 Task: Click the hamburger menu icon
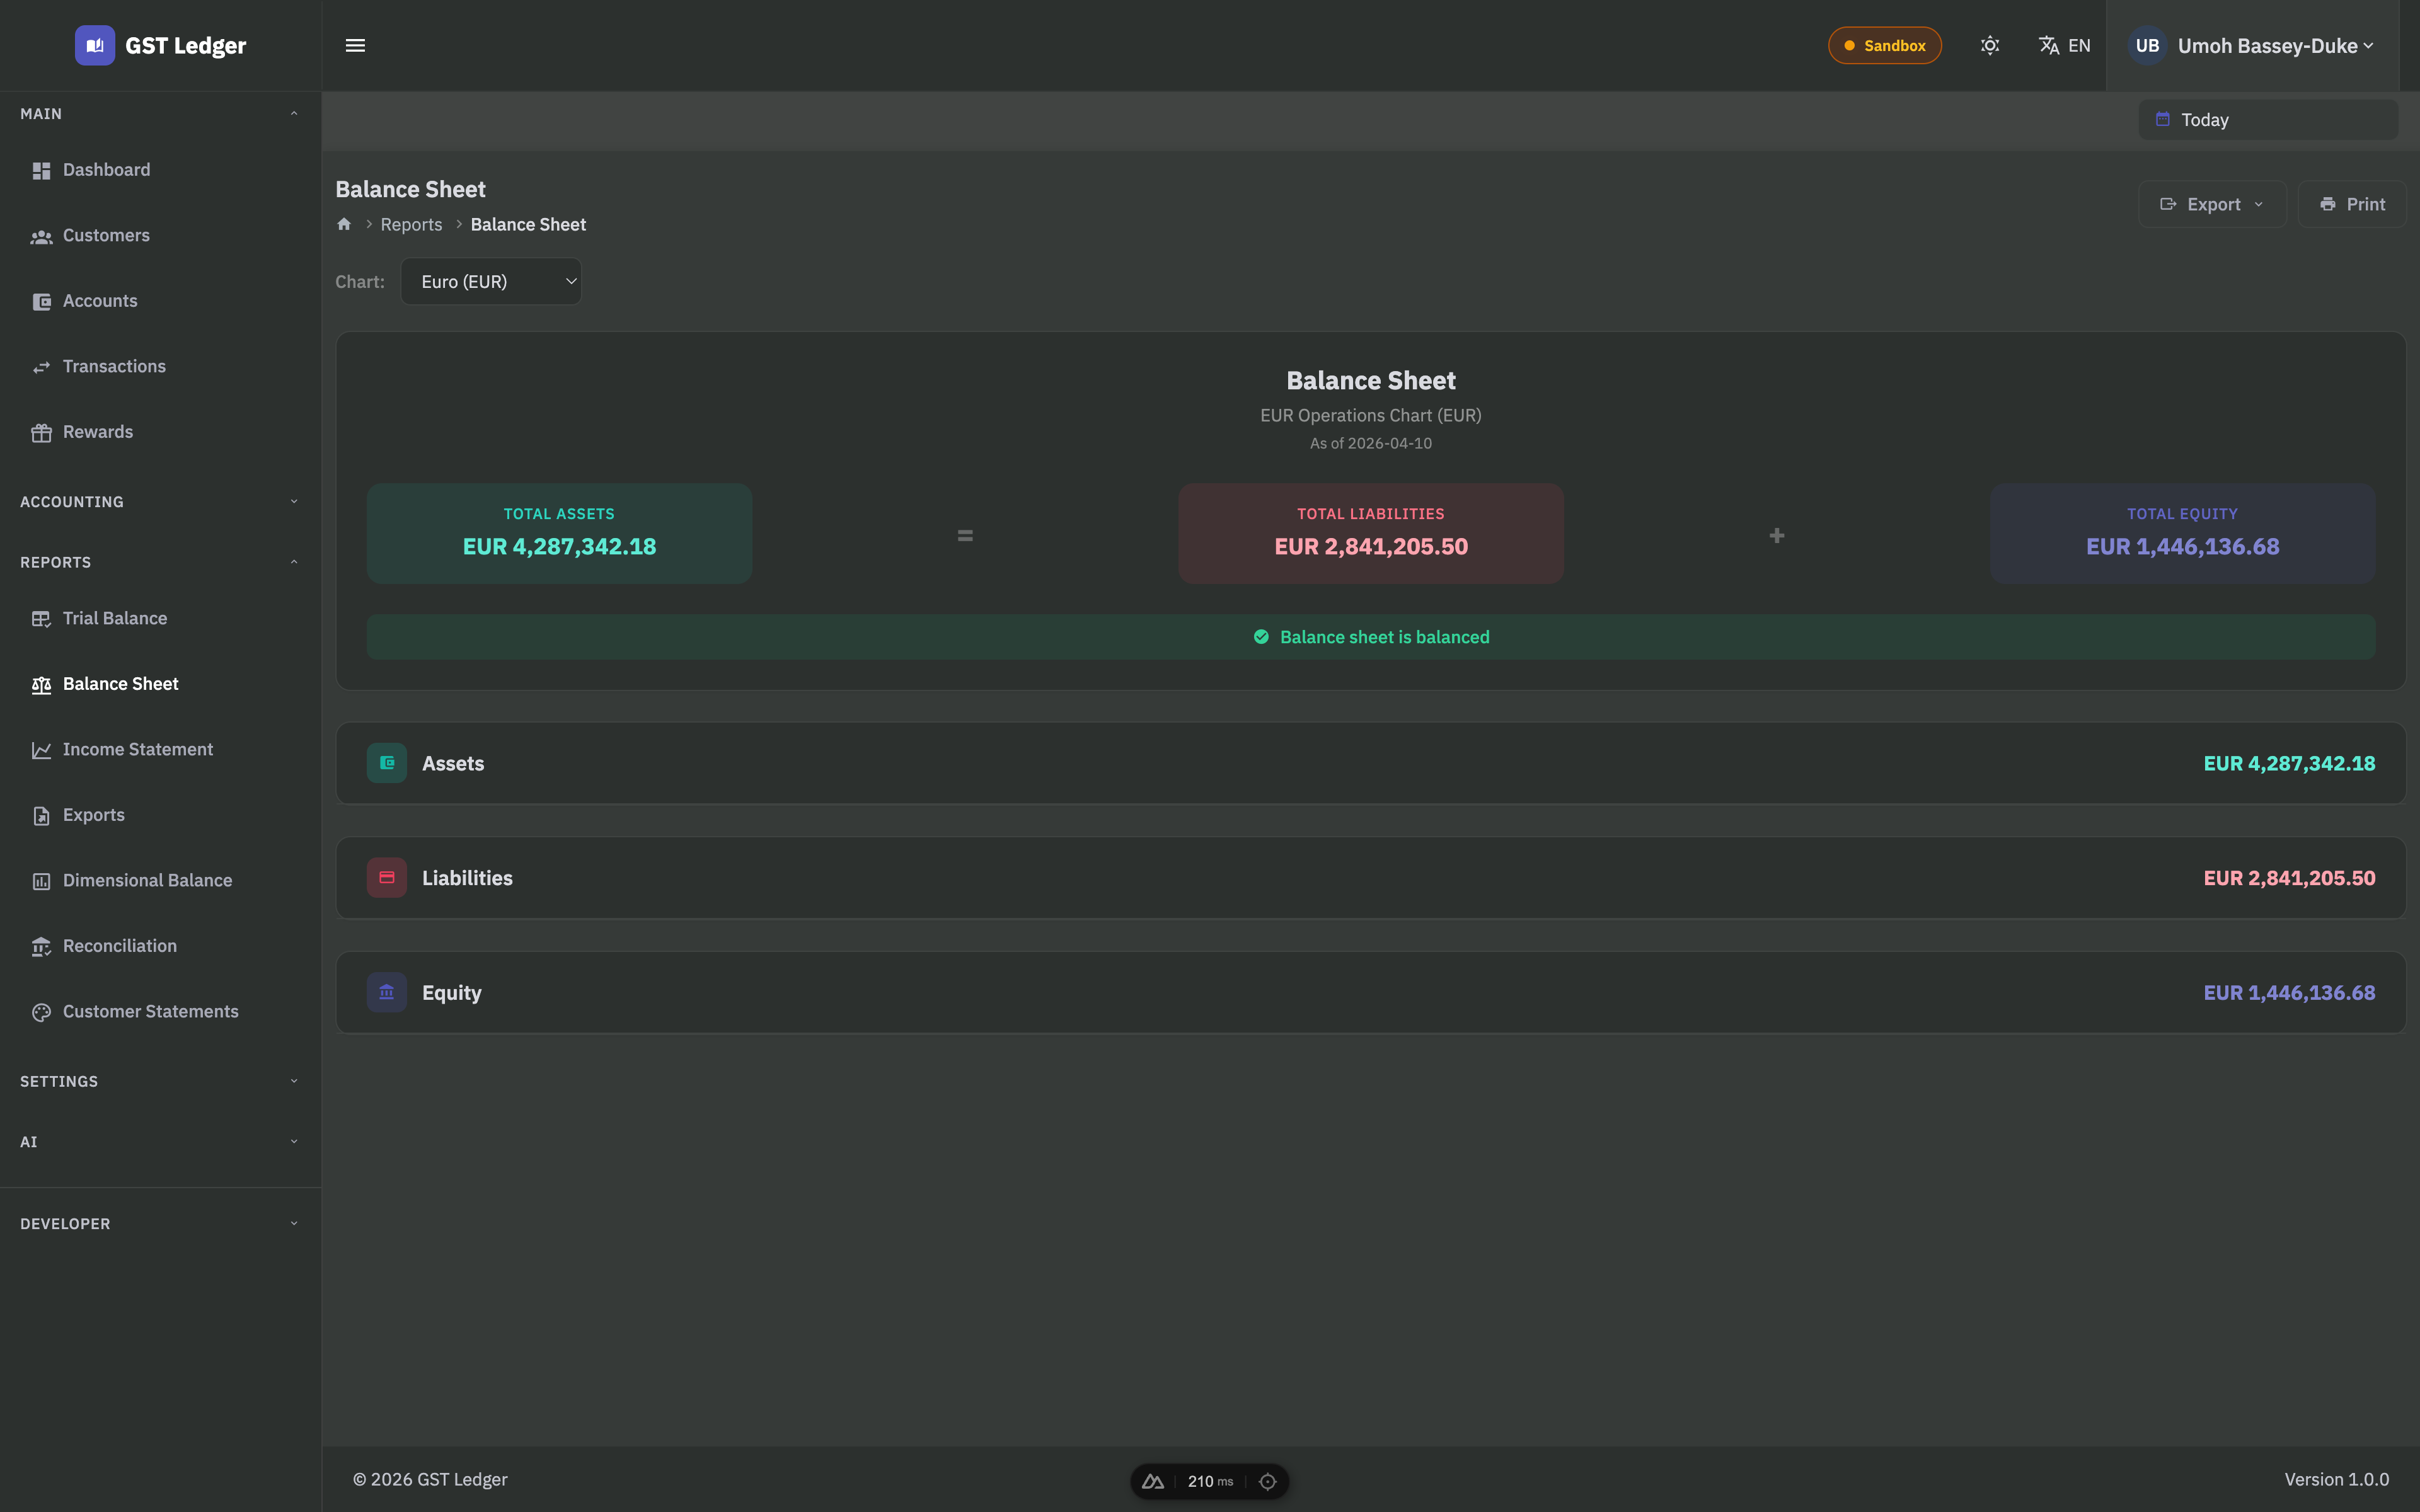pyautogui.click(x=355, y=46)
